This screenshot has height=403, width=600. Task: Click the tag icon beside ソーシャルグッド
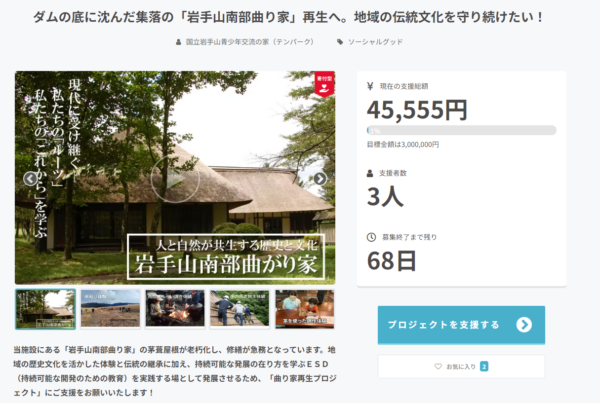pos(340,42)
